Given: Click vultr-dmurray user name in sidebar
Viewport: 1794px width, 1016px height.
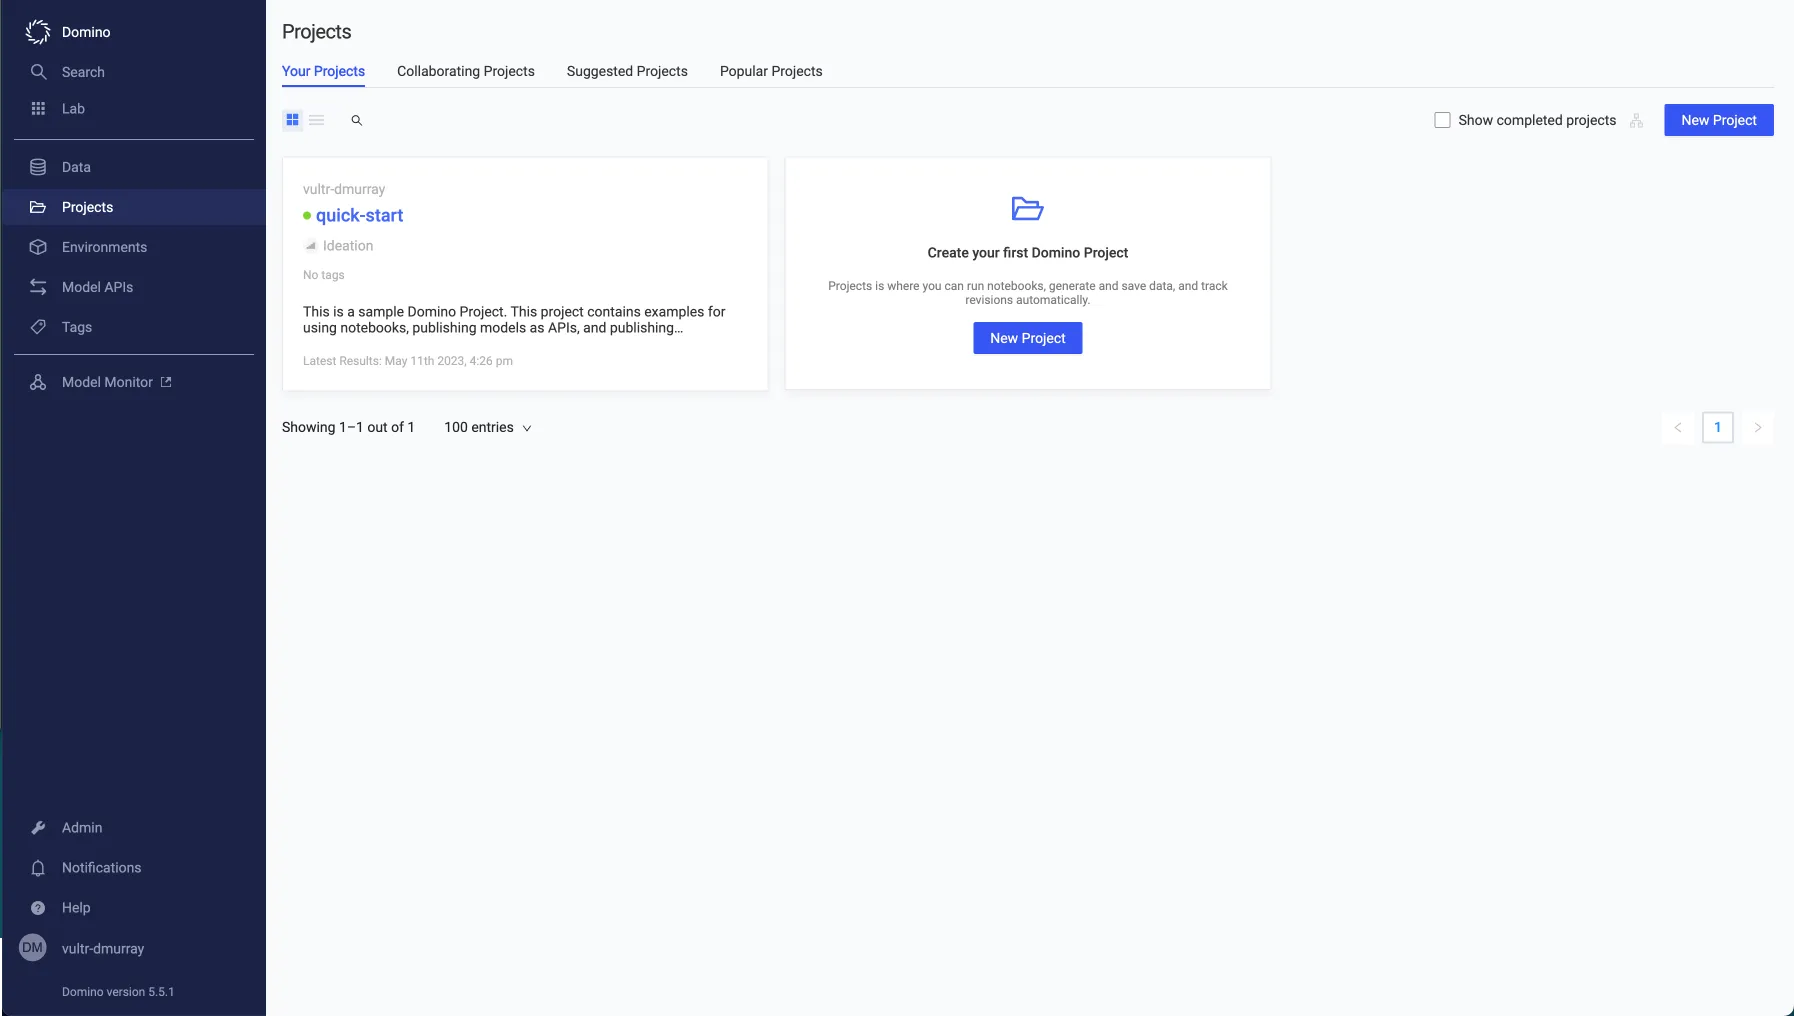Looking at the screenshot, I should (103, 948).
